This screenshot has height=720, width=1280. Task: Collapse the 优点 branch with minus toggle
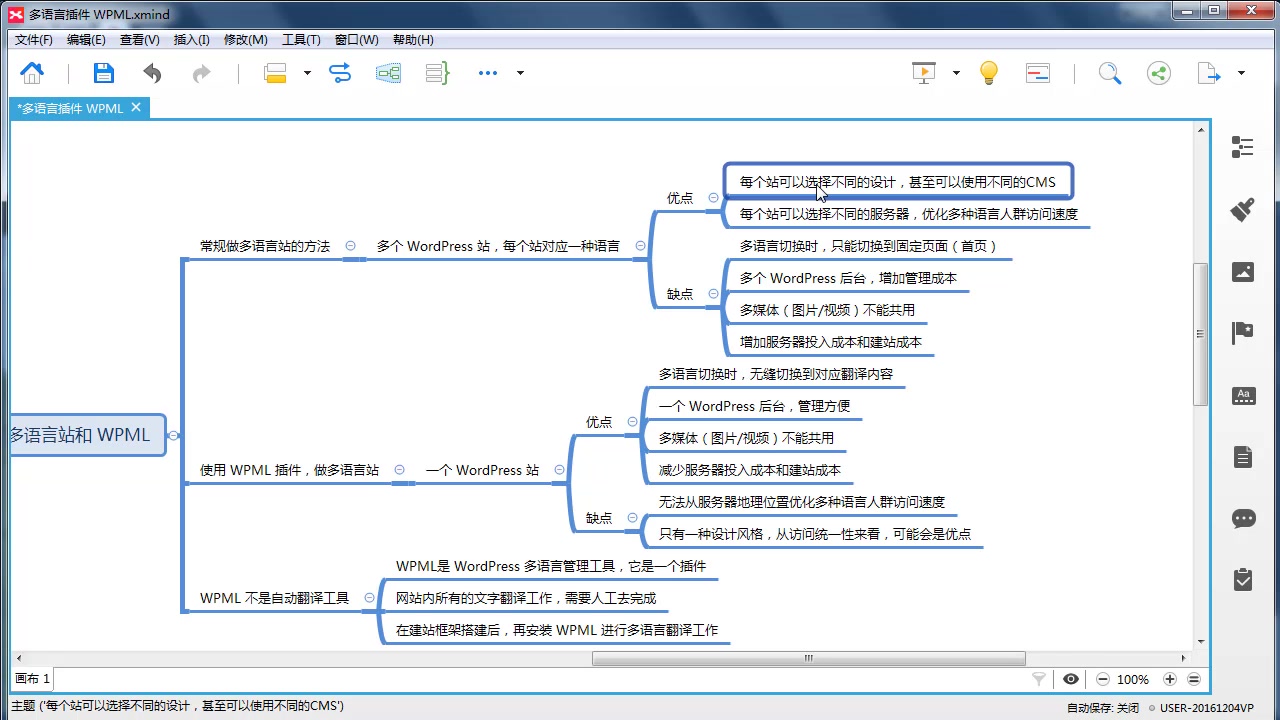point(714,198)
